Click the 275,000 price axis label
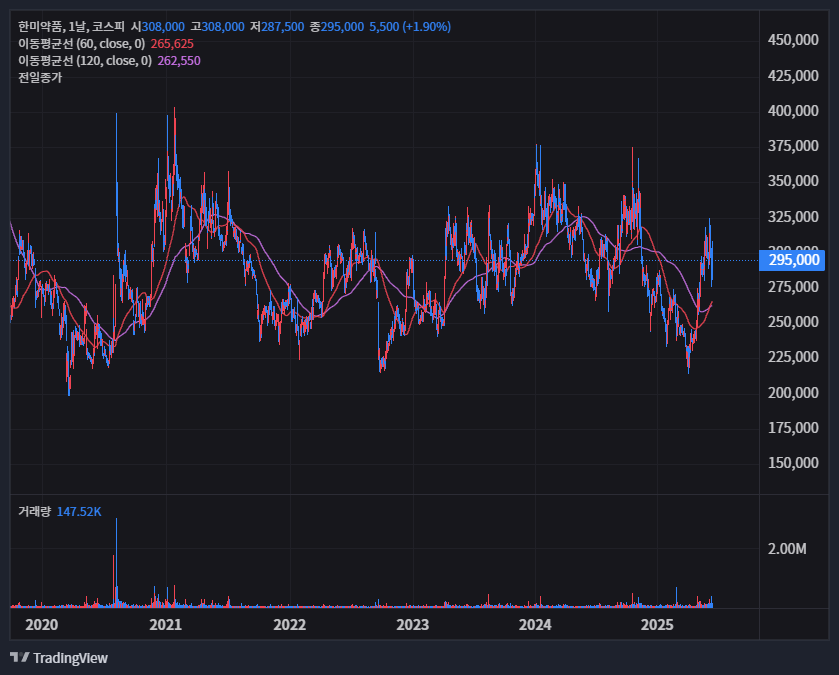Screen dimensions: 839x675 click(x=793, y=287)
